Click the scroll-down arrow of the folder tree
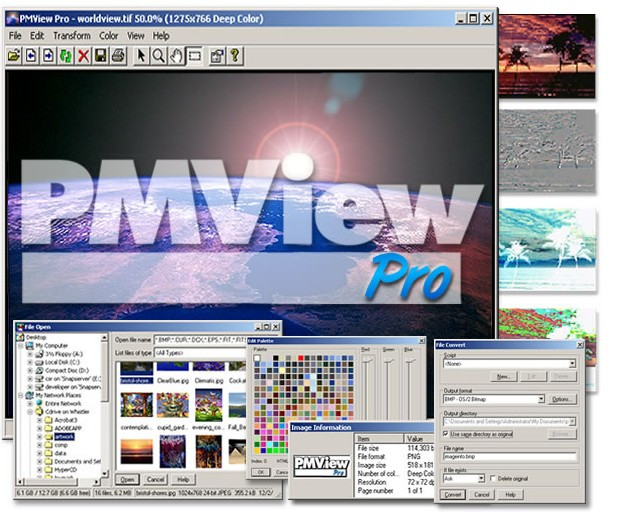Screen dimensions: 631x515 [x=105, y=474]
